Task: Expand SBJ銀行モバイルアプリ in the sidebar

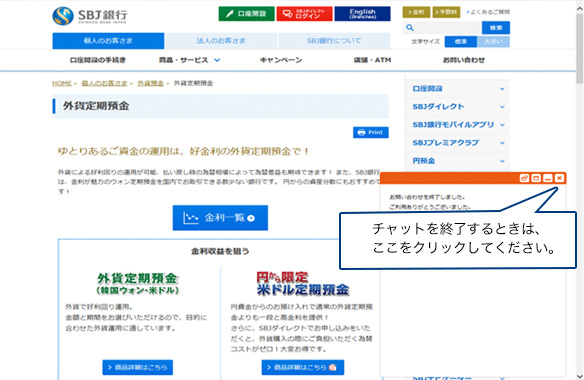Action: 457,125
